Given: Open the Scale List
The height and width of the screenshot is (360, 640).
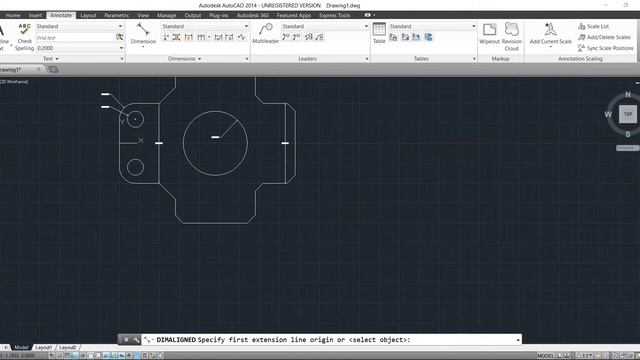Looking at the screenshot, I should coord(593,26).
